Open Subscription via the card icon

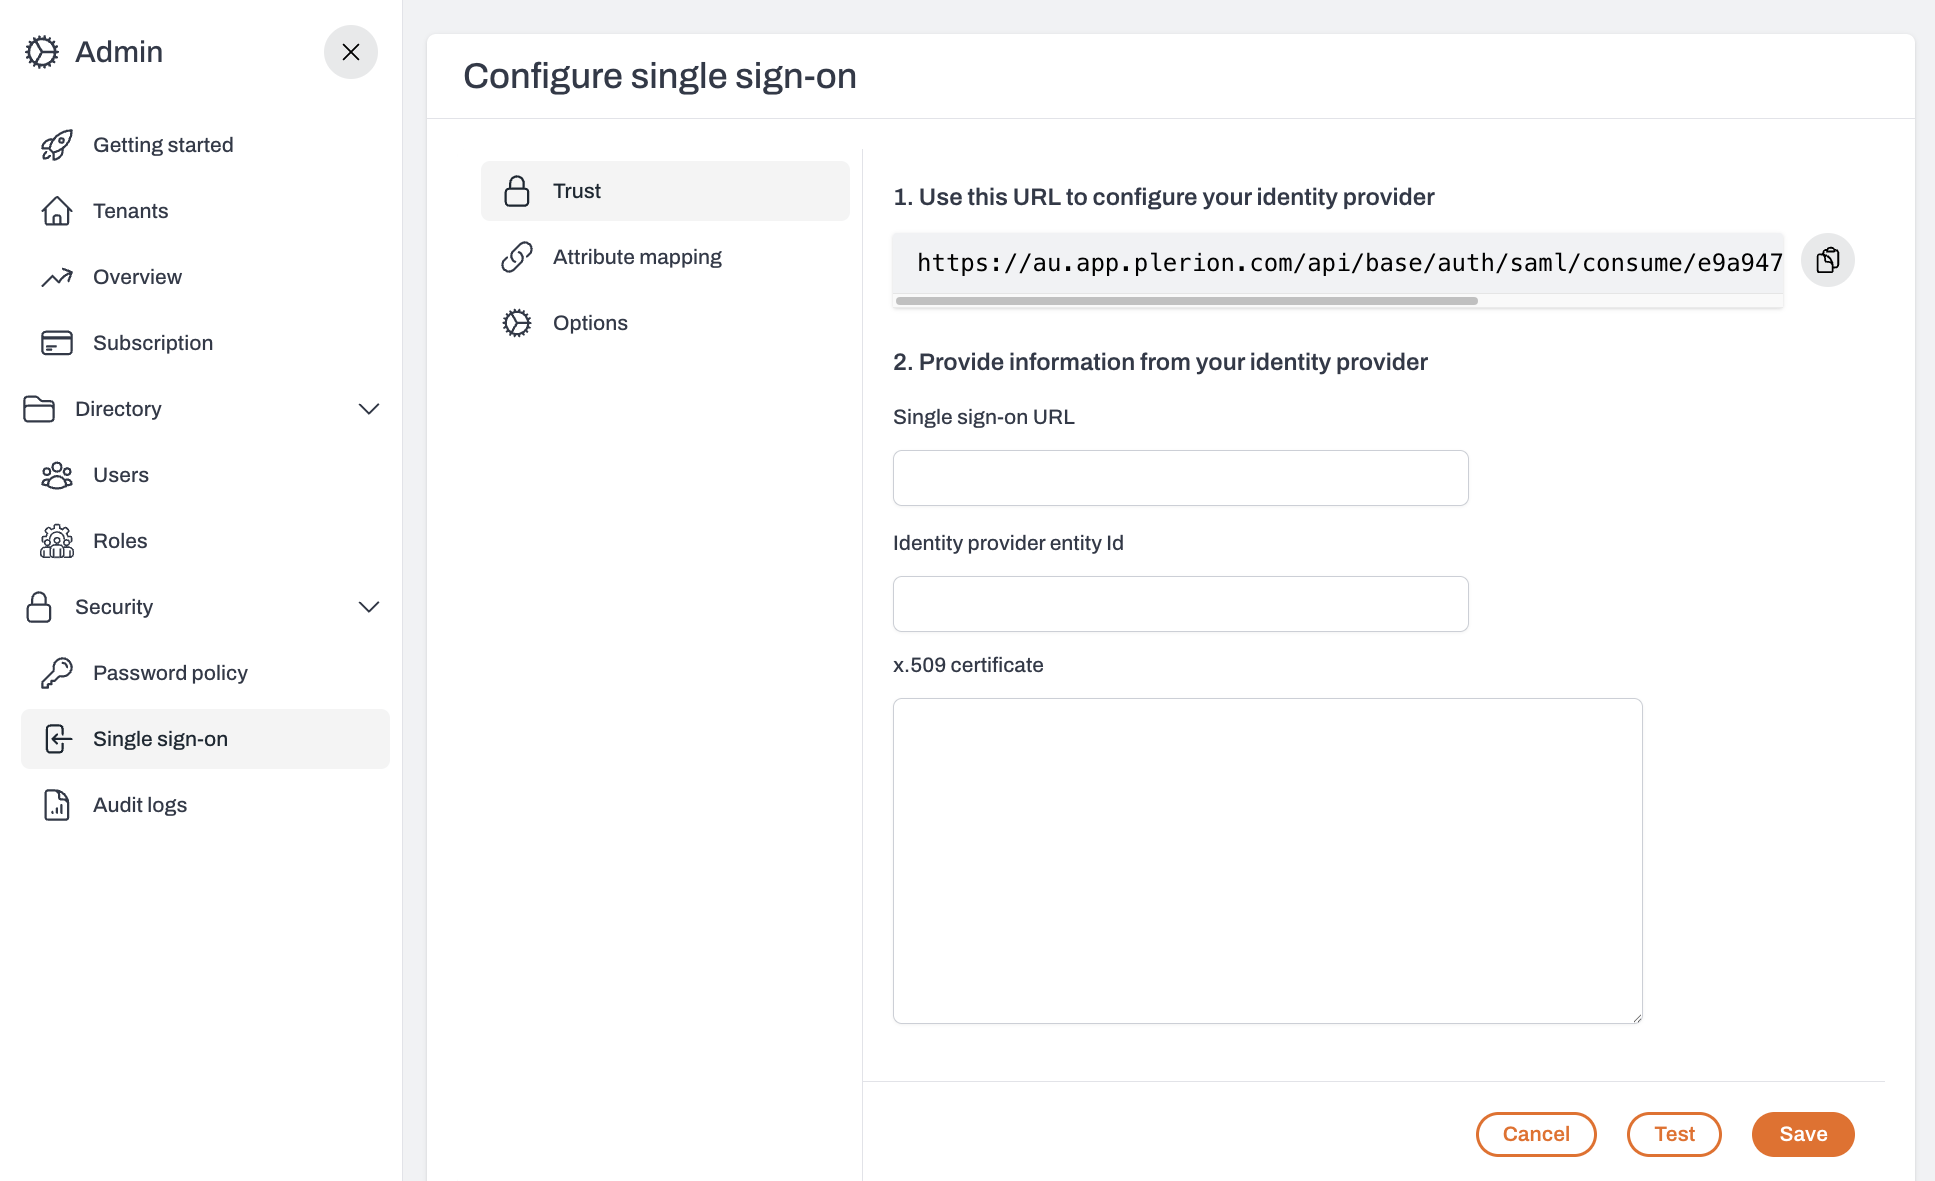pos(57,343)
